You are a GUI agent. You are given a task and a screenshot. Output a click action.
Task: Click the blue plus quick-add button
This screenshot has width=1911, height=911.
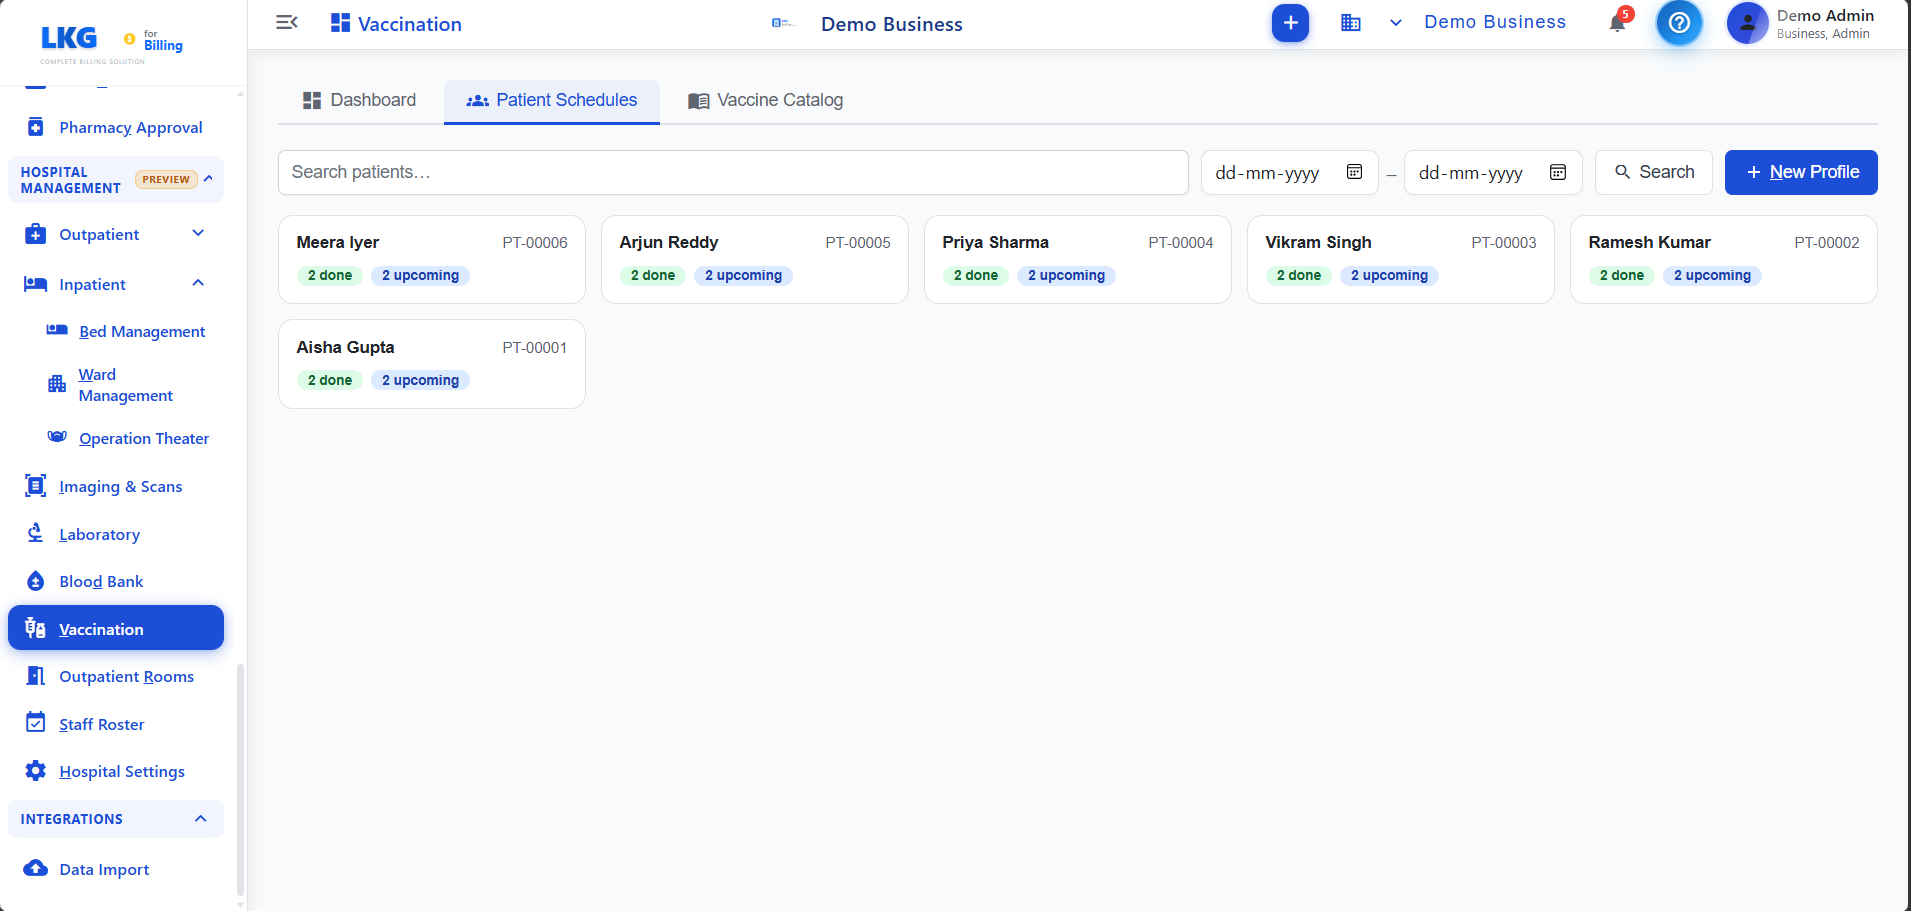coord(1290,23)
